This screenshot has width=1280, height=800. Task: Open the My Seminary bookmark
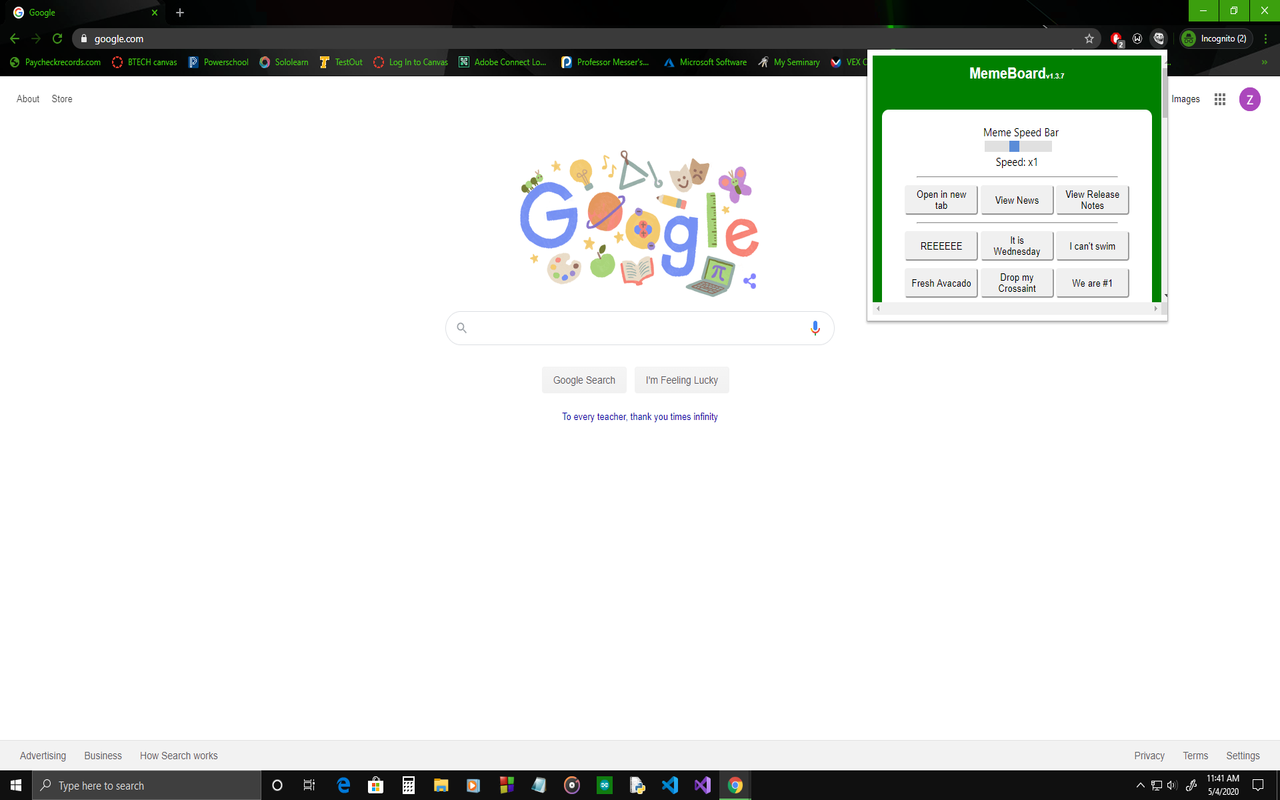click(x=789, y=62)
